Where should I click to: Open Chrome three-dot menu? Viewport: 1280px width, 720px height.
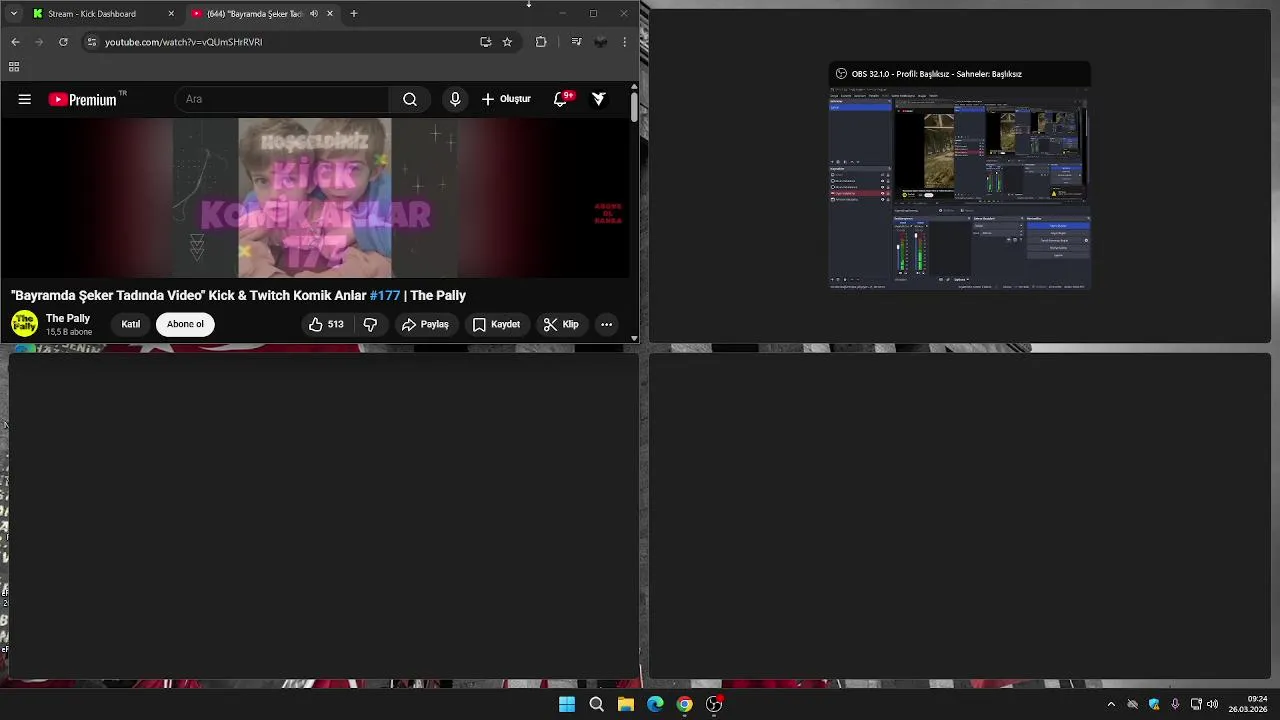pyautogui.click(x=624, y=42)
